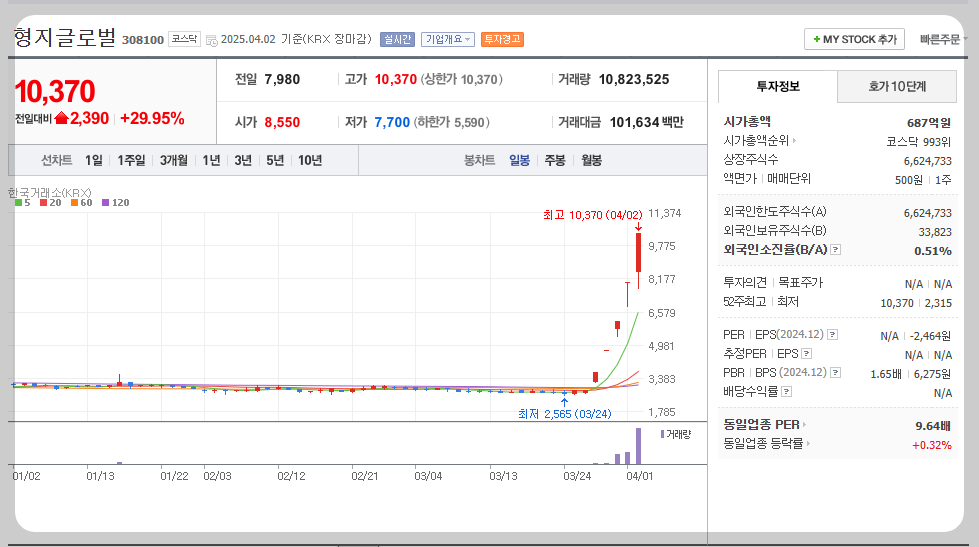Click the 거래대금 value 101,634 백만

pos(646,122)
